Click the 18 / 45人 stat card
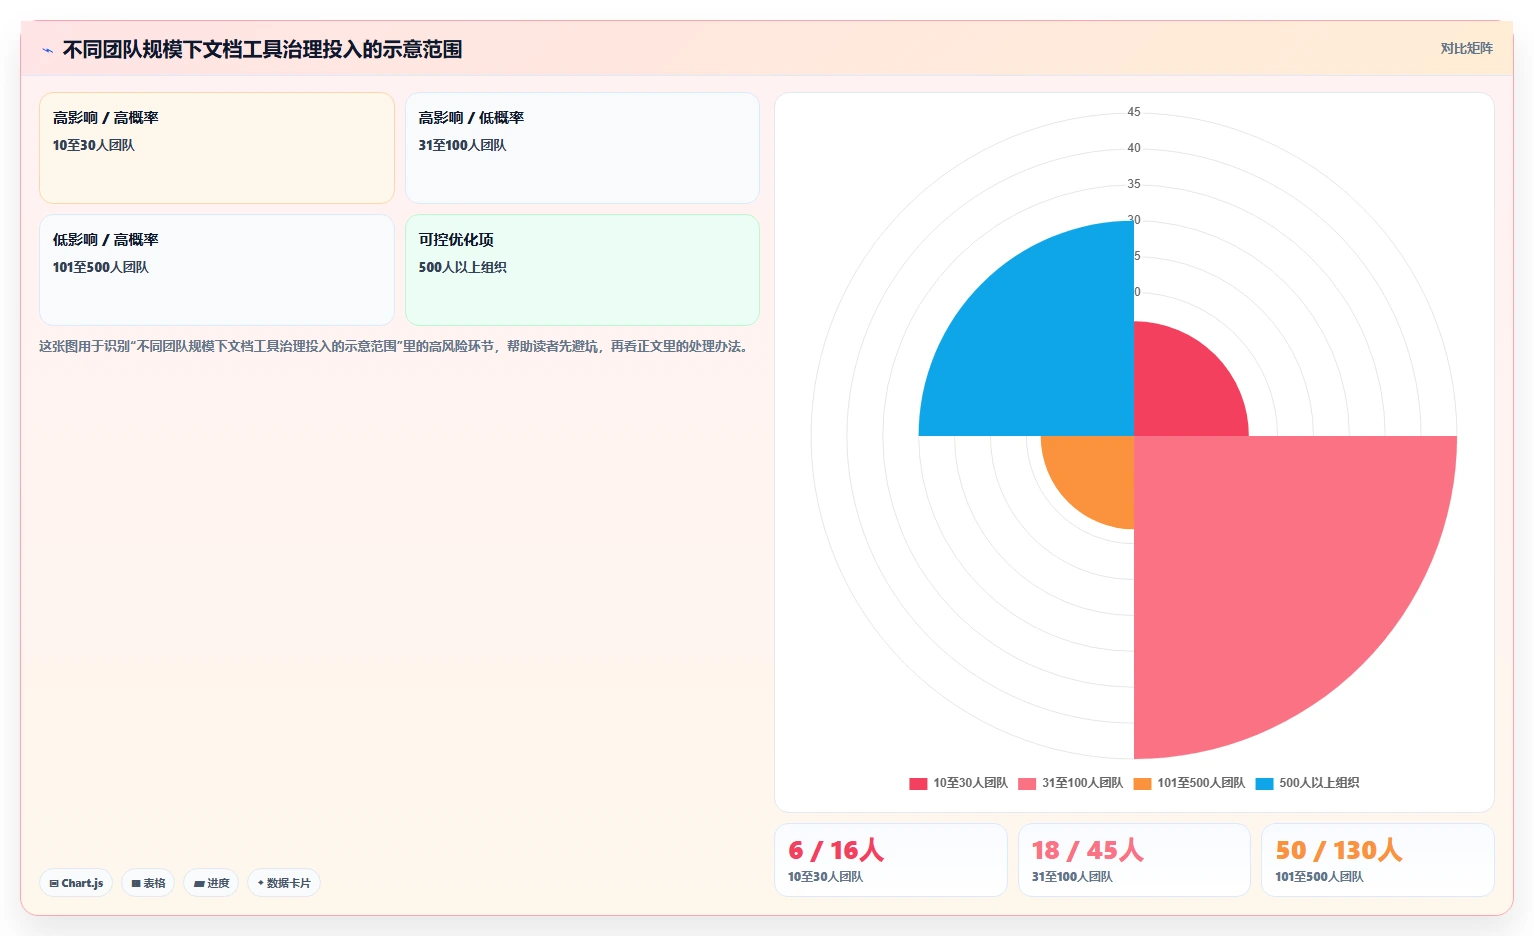Viewport: 1534px width, 936px height. click(x=1134, y=860)
